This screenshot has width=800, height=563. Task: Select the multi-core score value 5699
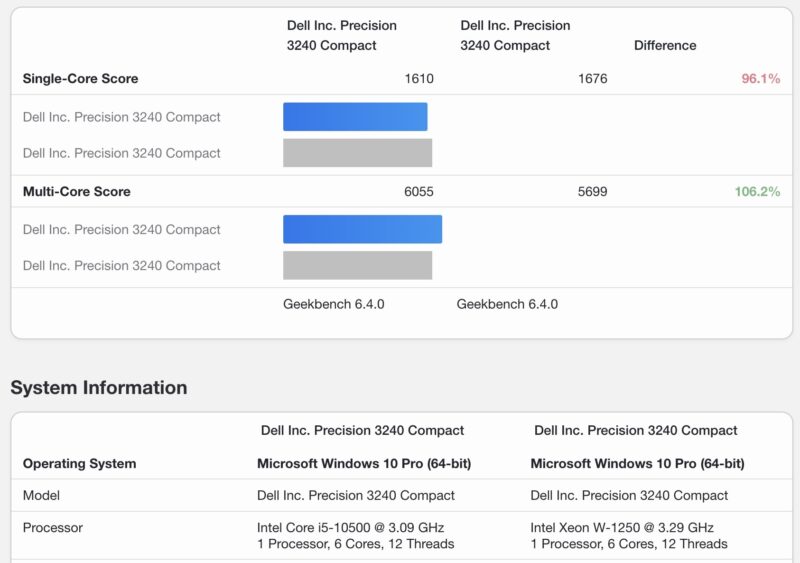click(592, 191)
